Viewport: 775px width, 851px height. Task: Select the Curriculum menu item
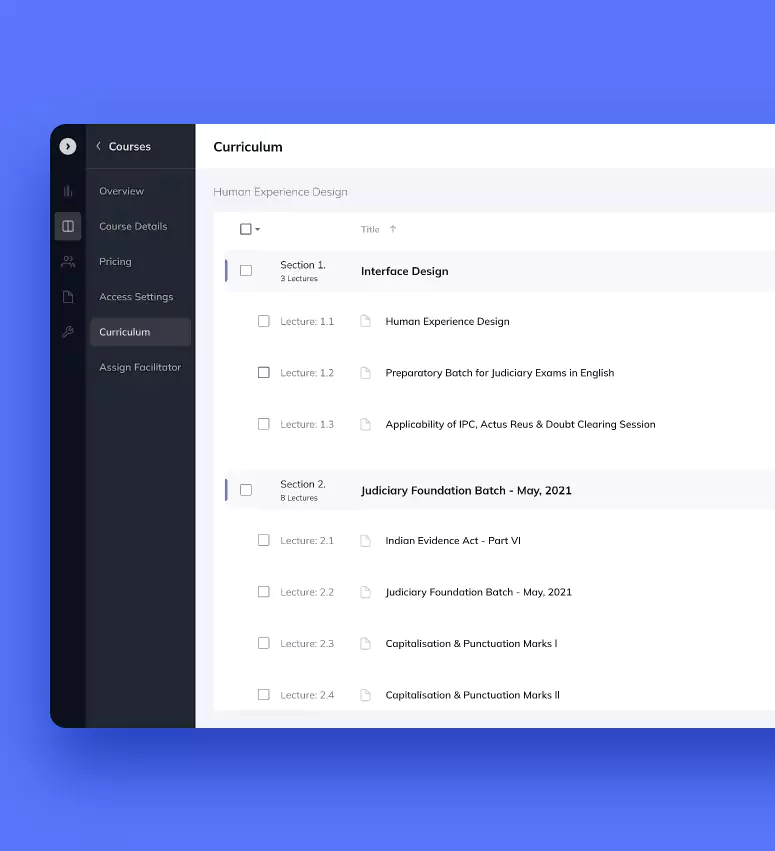[x=141, y=332]
